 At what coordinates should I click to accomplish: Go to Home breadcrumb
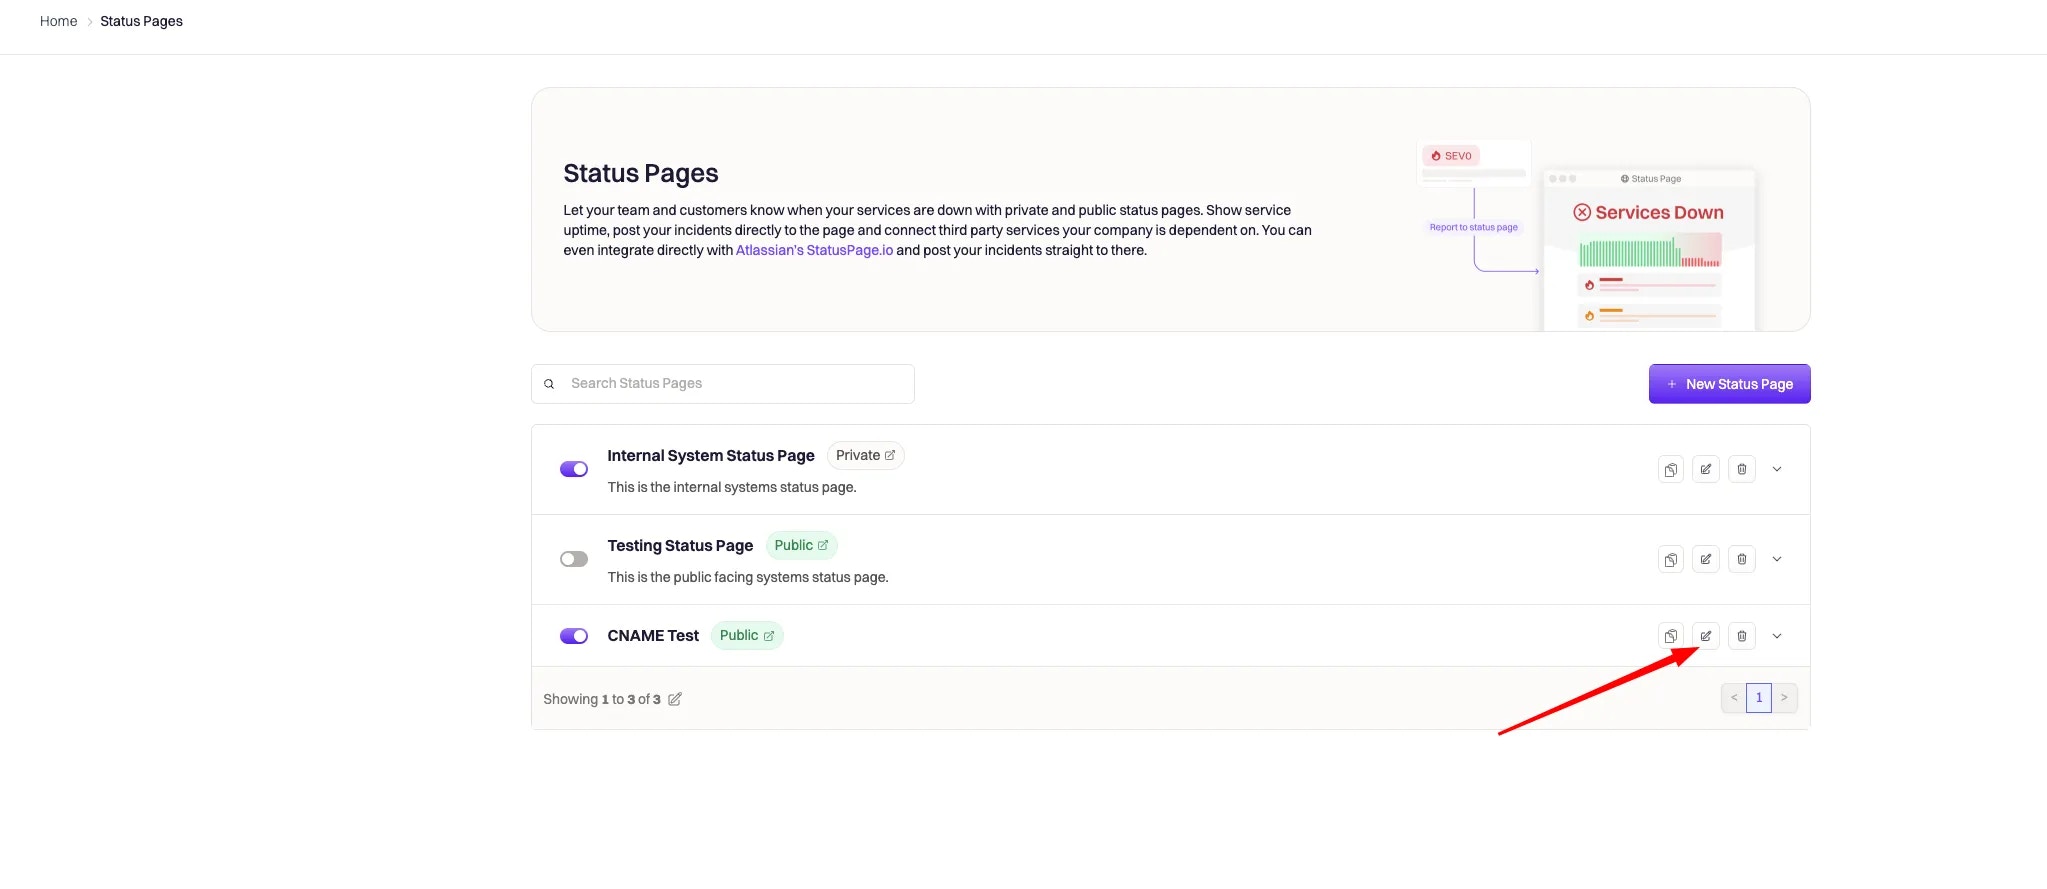click(58, 21)
